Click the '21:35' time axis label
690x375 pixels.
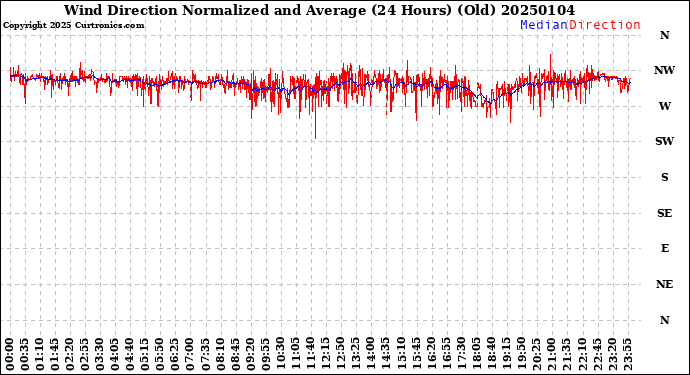click(x=567, y=354)
